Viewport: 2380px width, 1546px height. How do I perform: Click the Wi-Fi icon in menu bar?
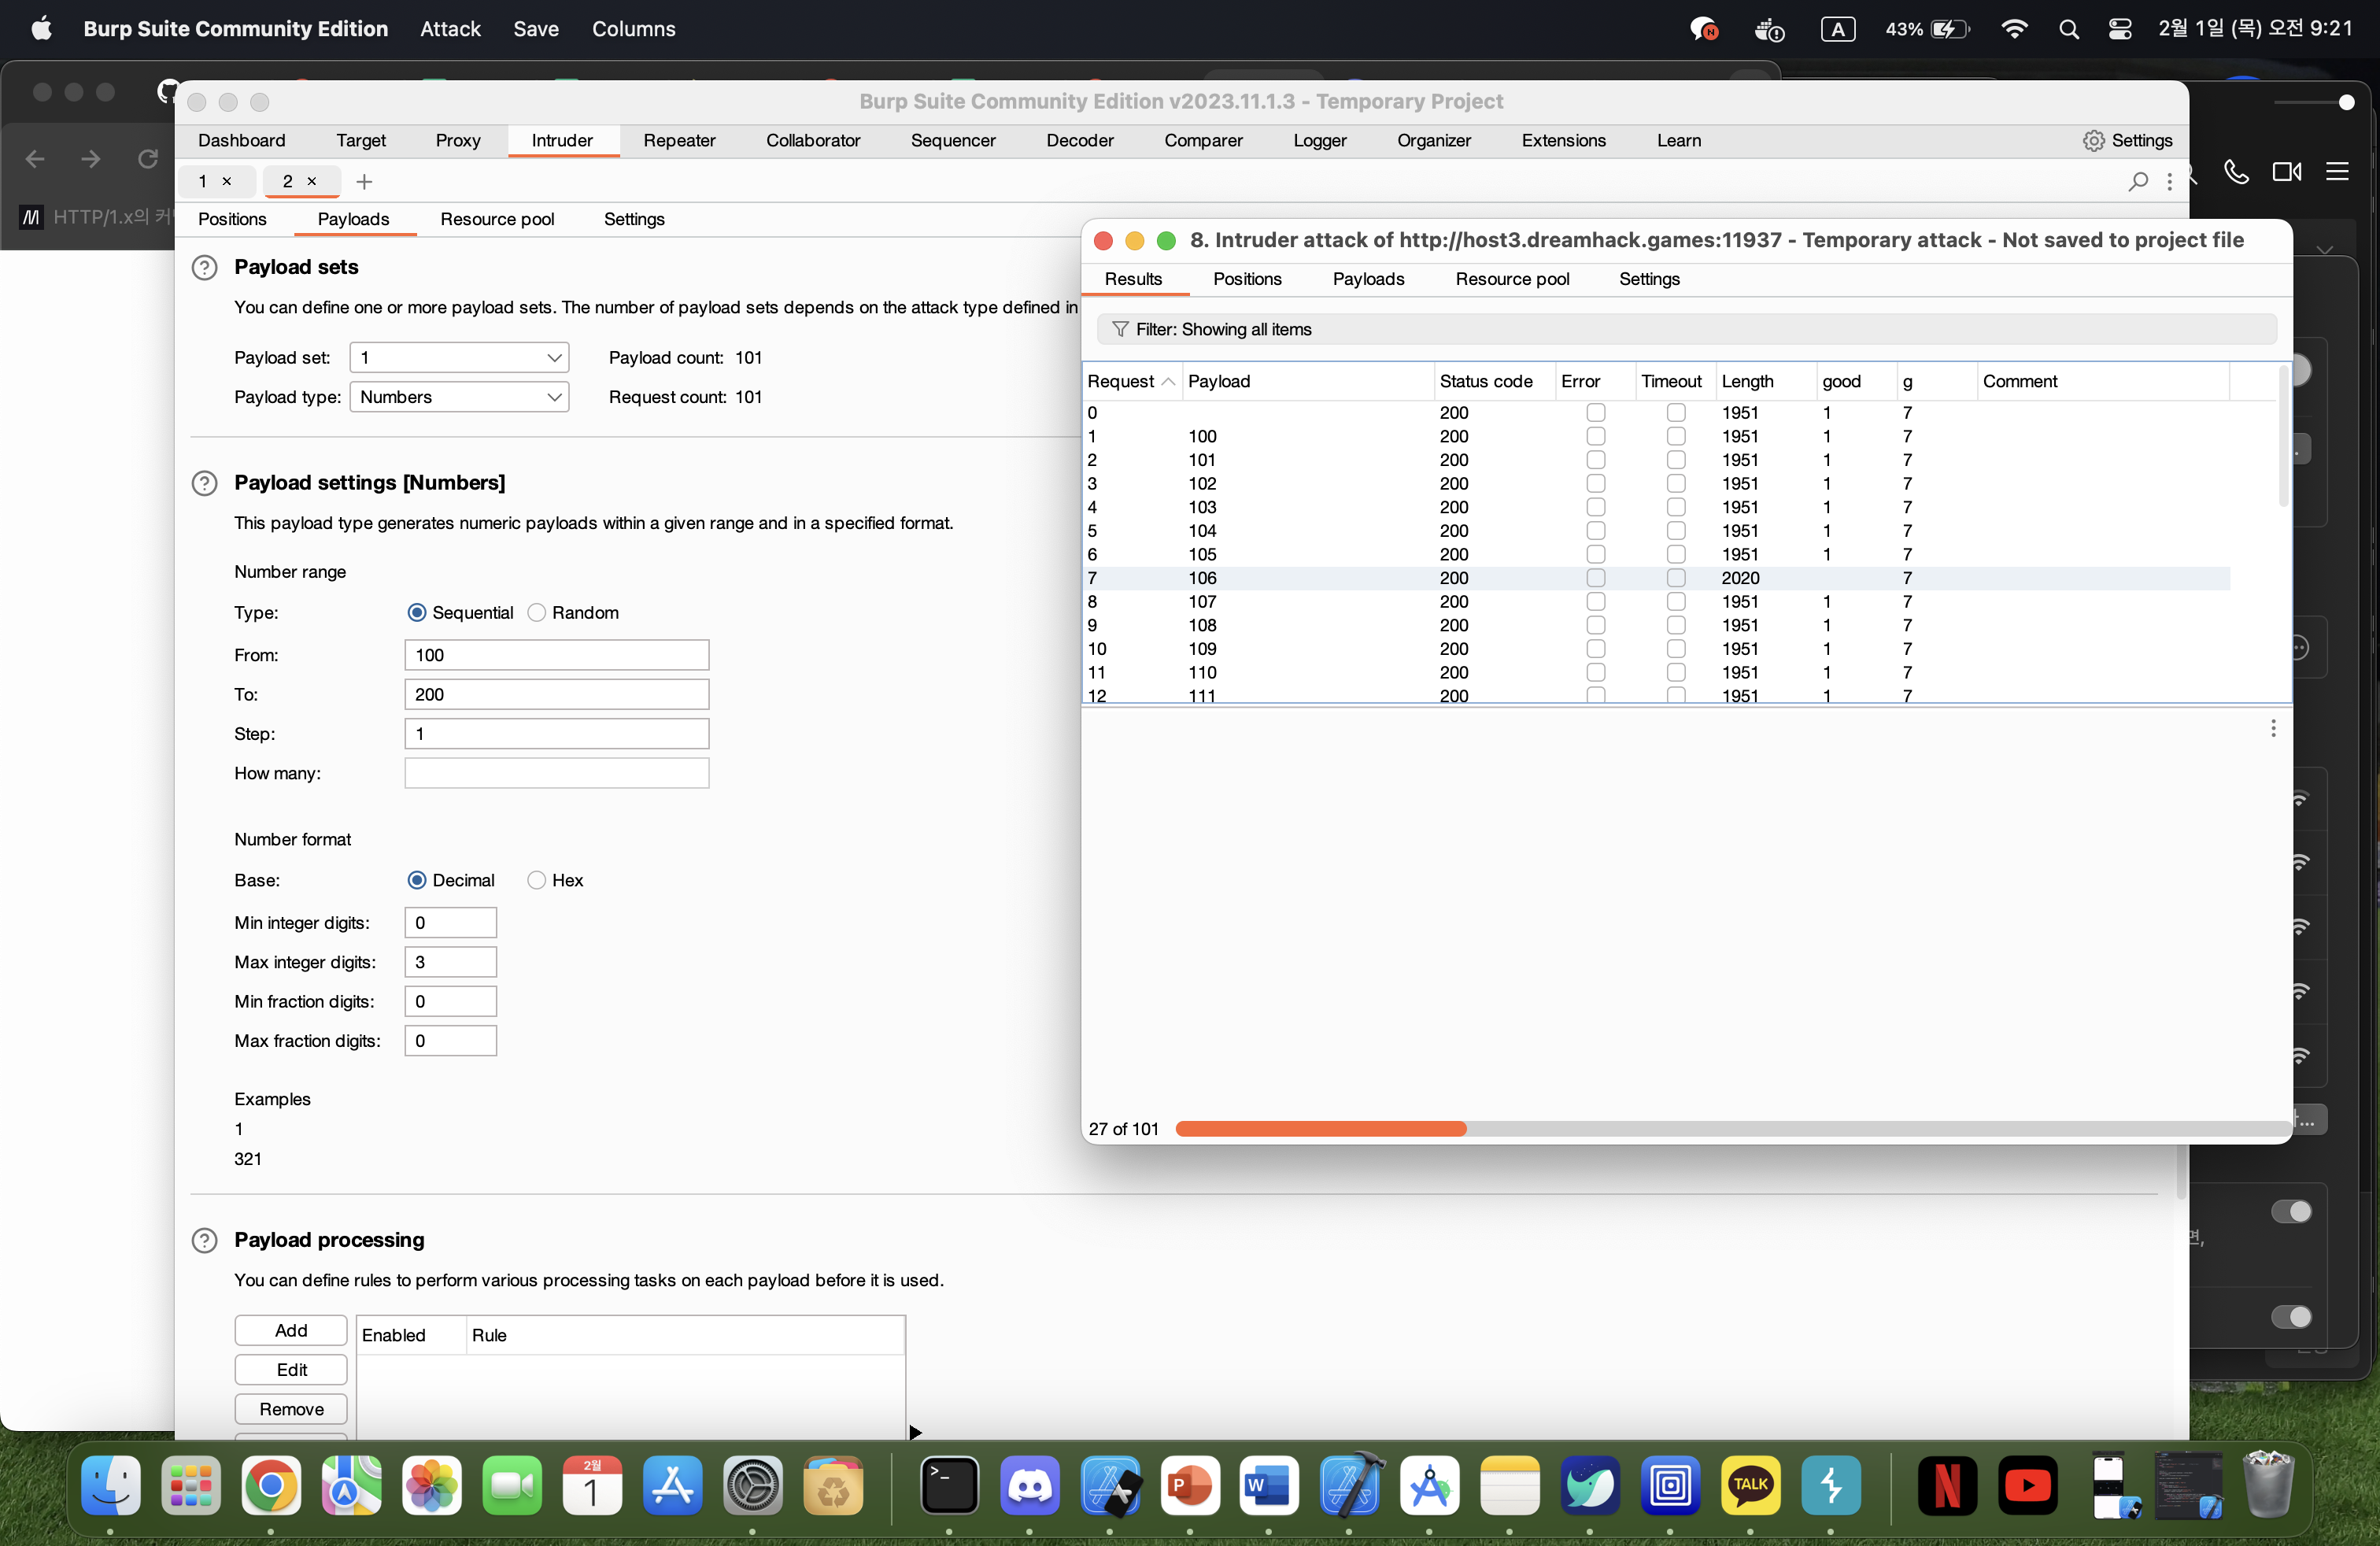point(2014,29)
